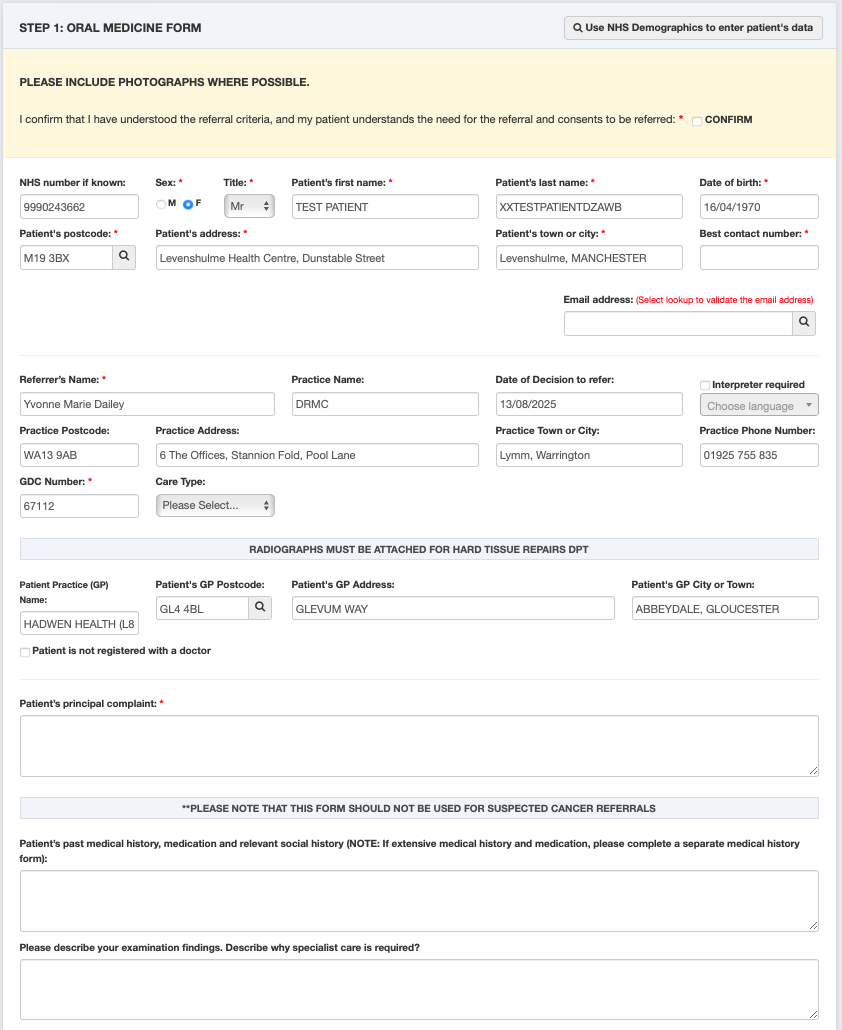
Task: Click the Date of Decision to refer field
Action: pyautogui.click(x=589, y=404)
